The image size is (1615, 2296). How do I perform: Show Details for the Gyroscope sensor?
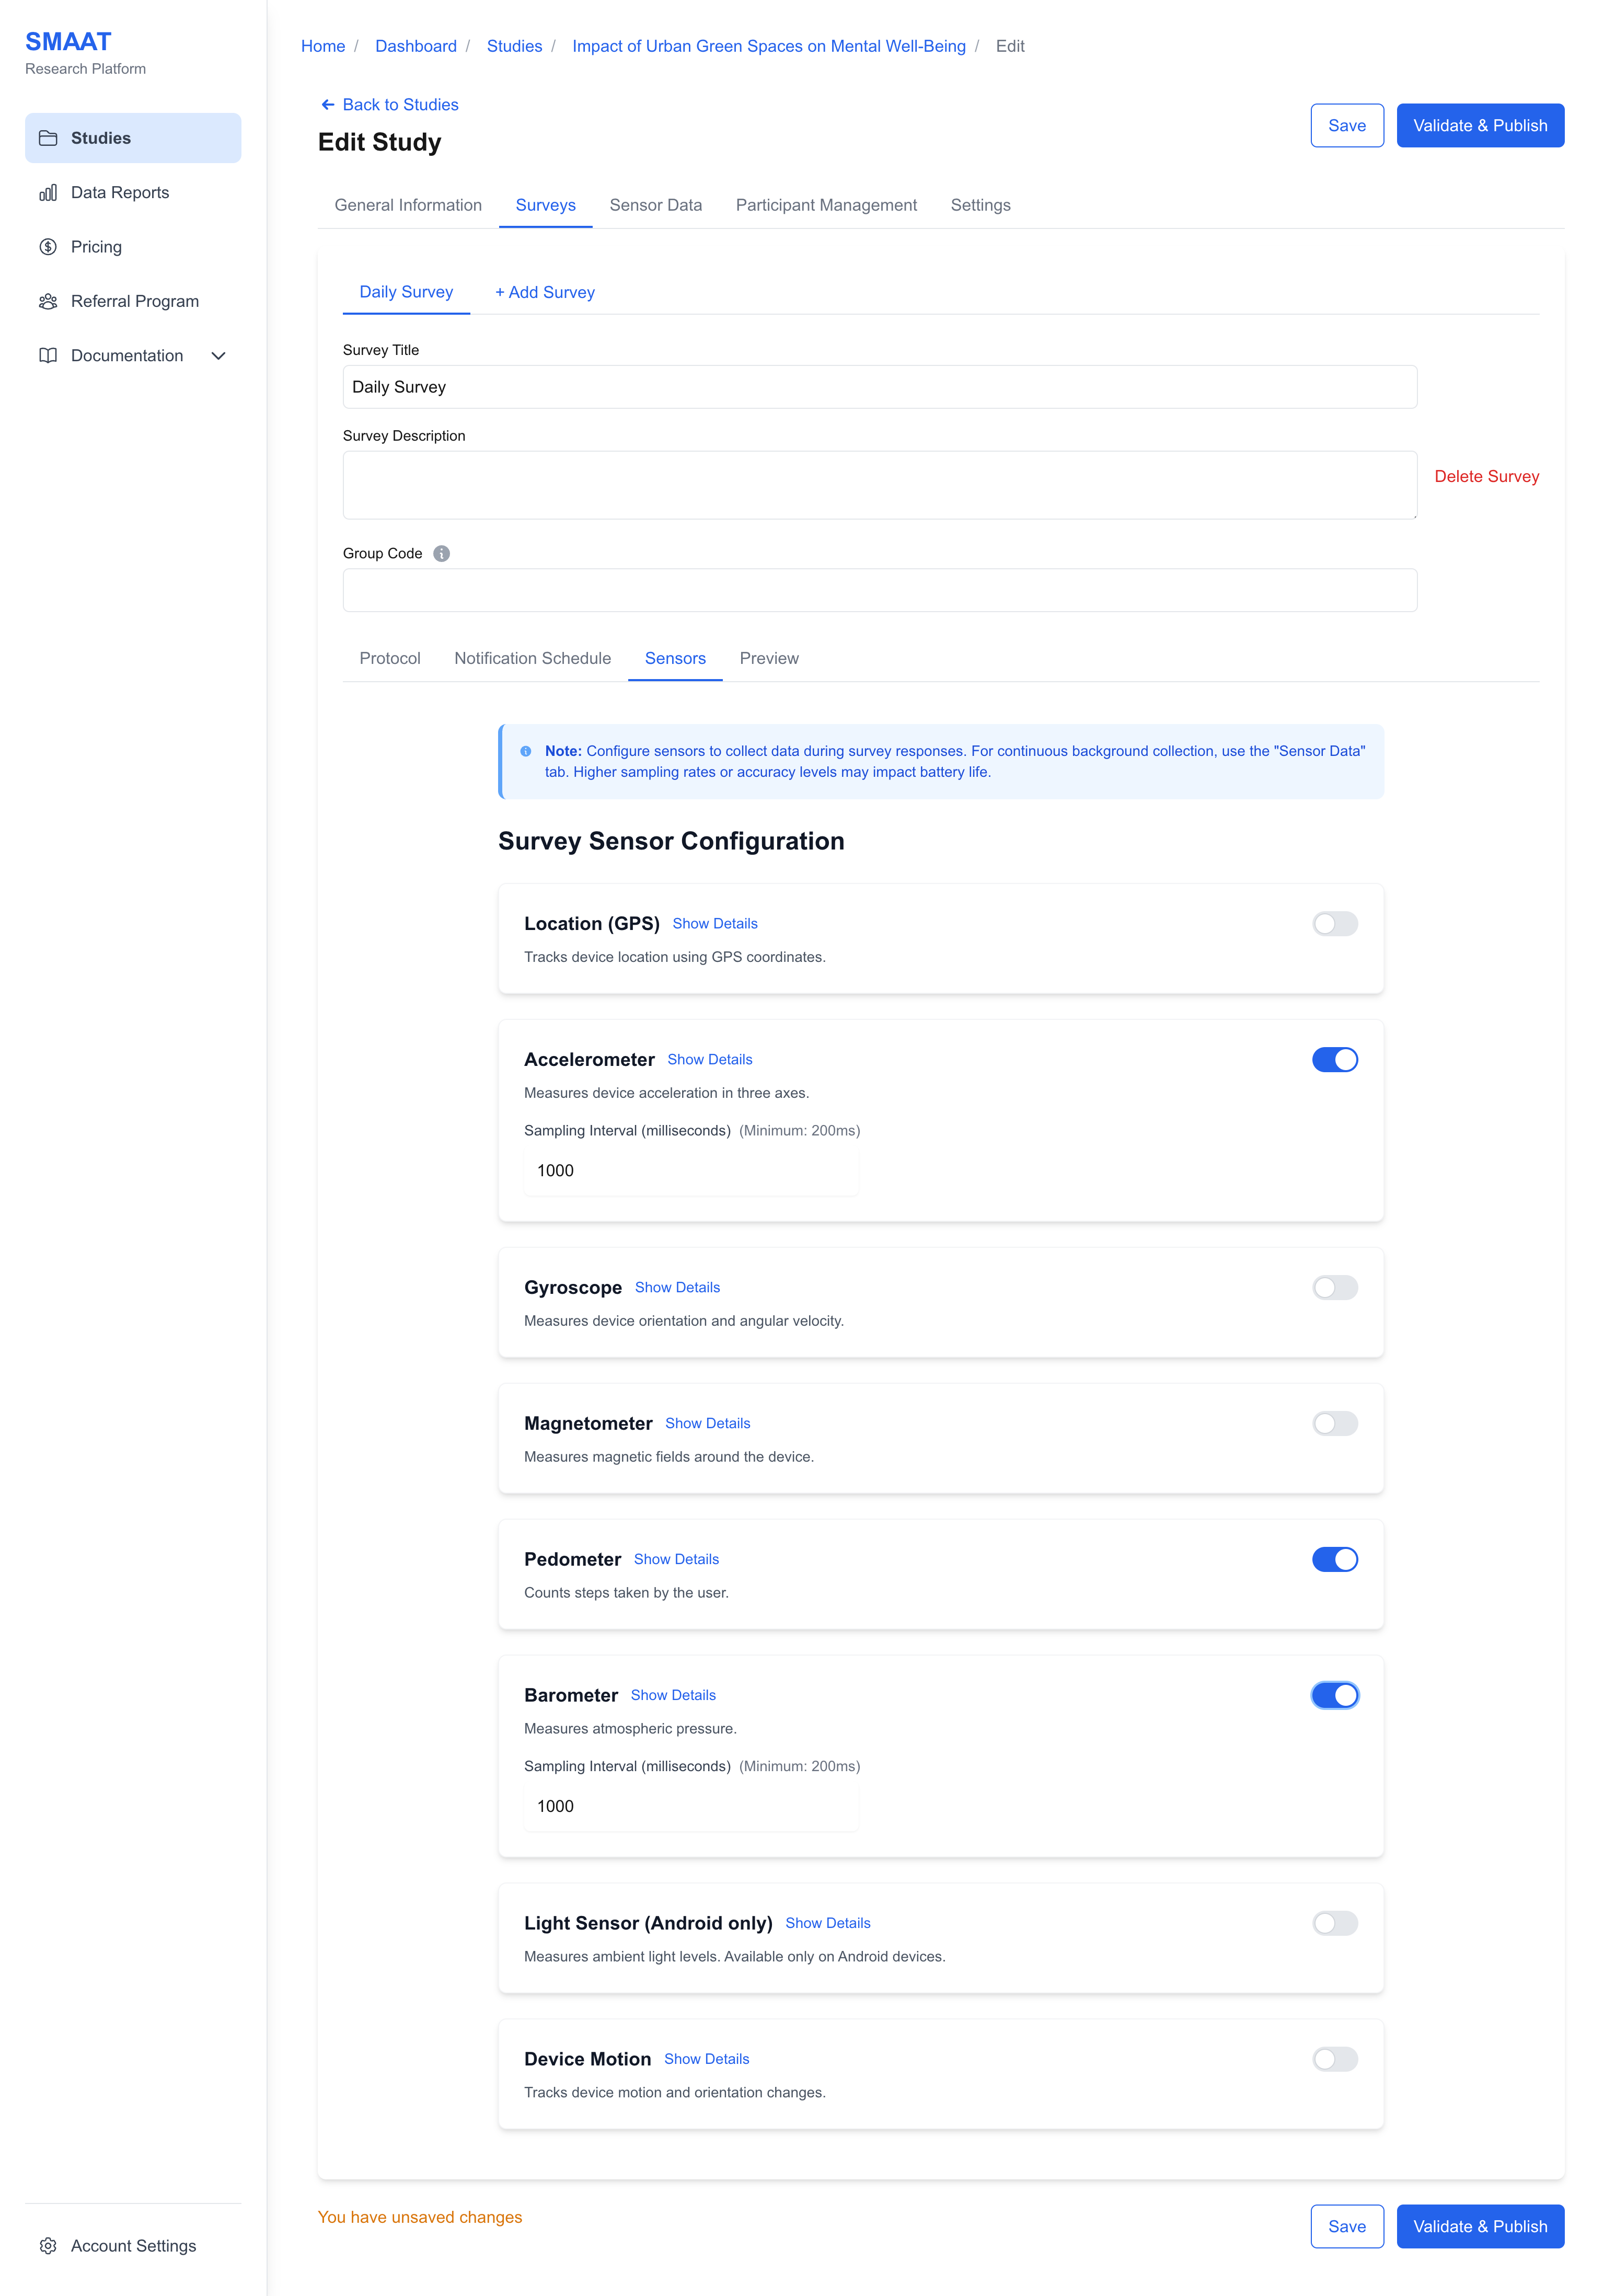tap(677, 1288)
